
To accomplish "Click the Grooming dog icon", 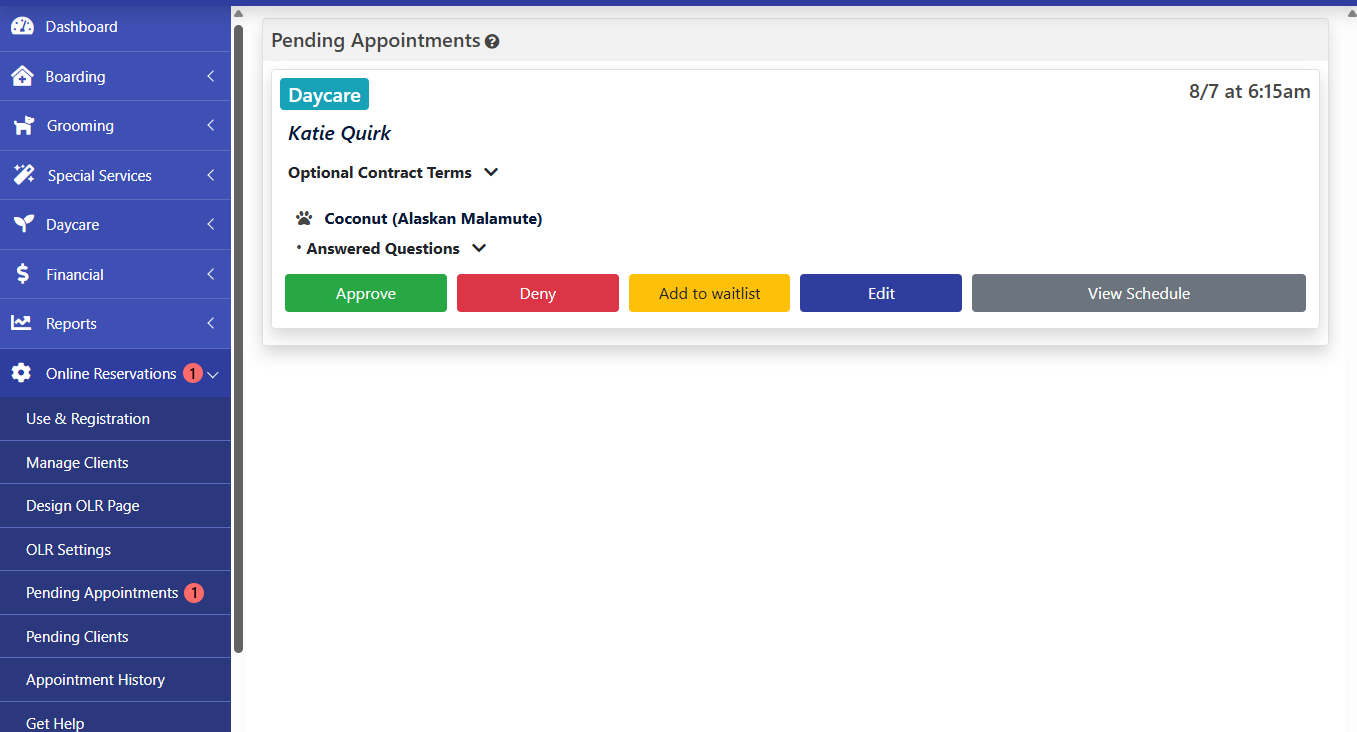I will 24,126.
